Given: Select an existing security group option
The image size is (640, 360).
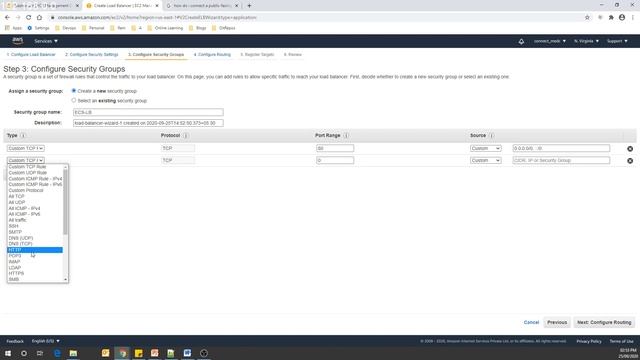Looking at the screenshot, I should coord(74,100).
